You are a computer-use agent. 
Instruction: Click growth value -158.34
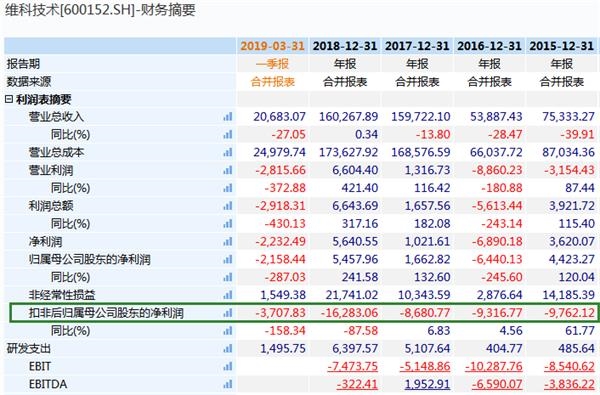click(285, 331)
